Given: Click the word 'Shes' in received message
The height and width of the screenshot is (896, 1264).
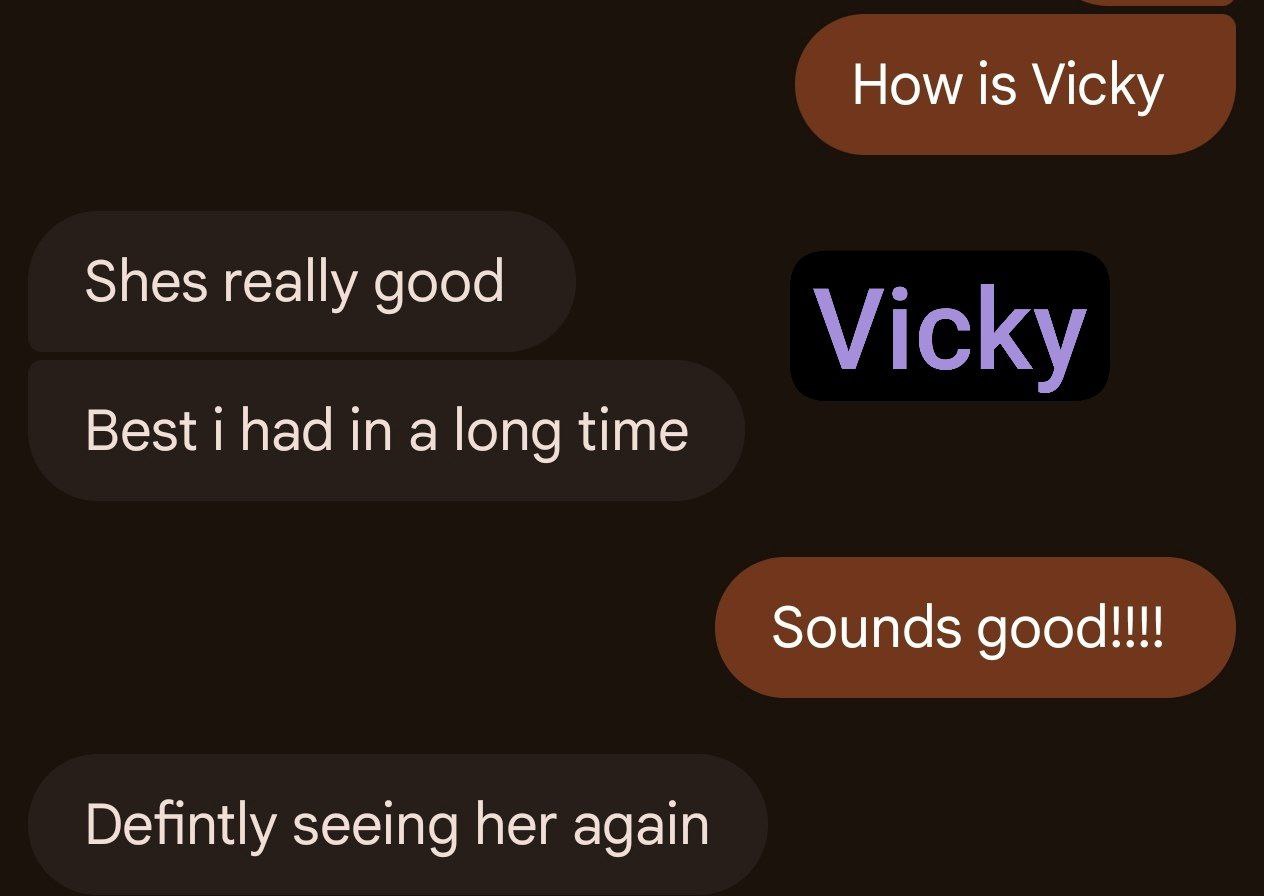Looking at the screenshot, I should pos(147,281).
